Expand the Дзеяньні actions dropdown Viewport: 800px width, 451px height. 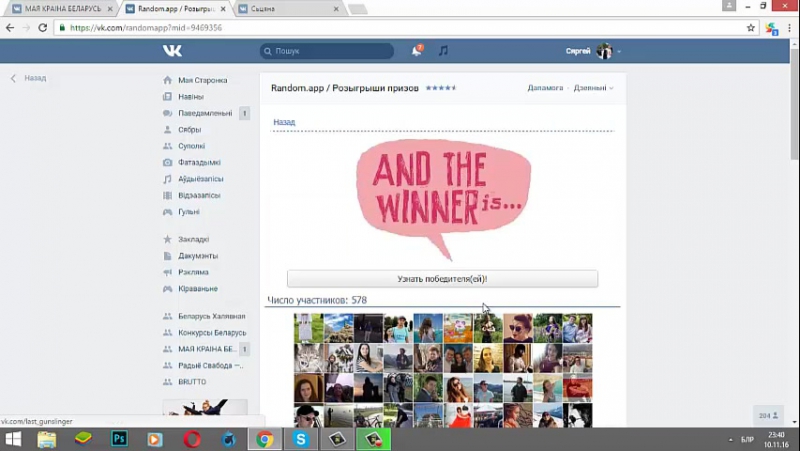(593, 88)
